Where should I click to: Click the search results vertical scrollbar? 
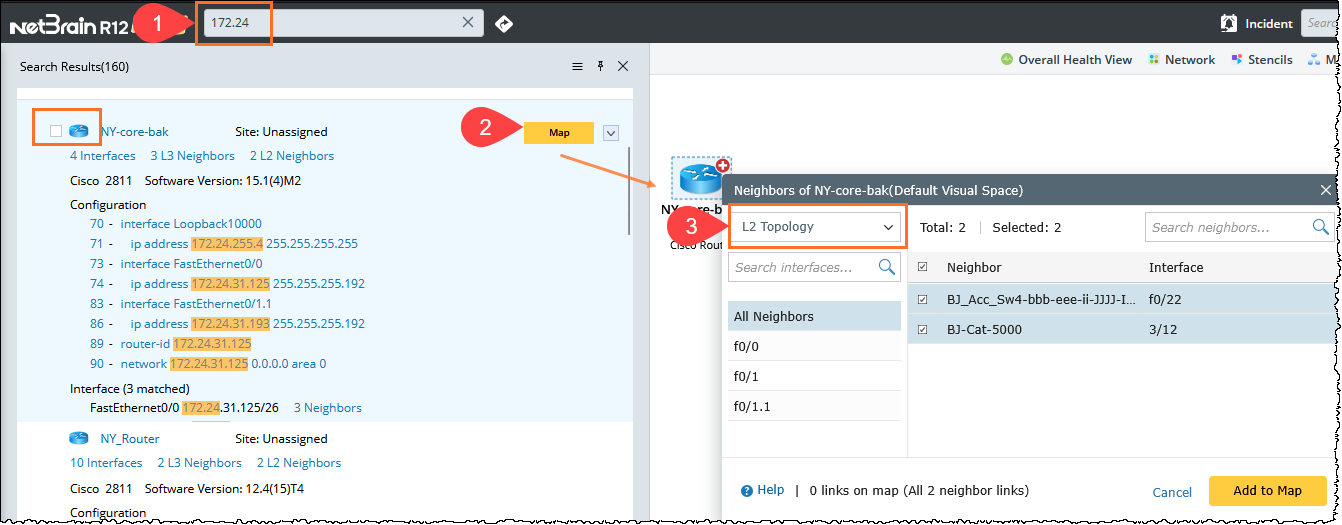[629, 191]
